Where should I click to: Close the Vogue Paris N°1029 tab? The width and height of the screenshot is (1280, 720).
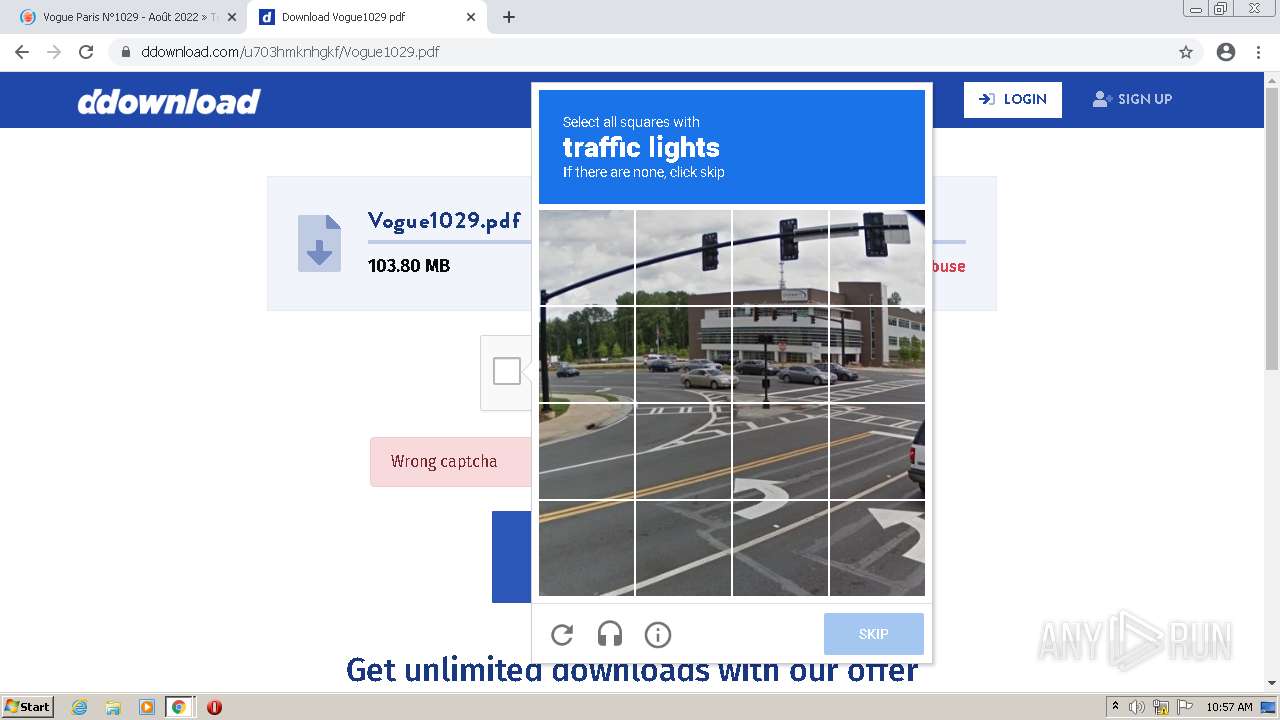tap(232, 17)
